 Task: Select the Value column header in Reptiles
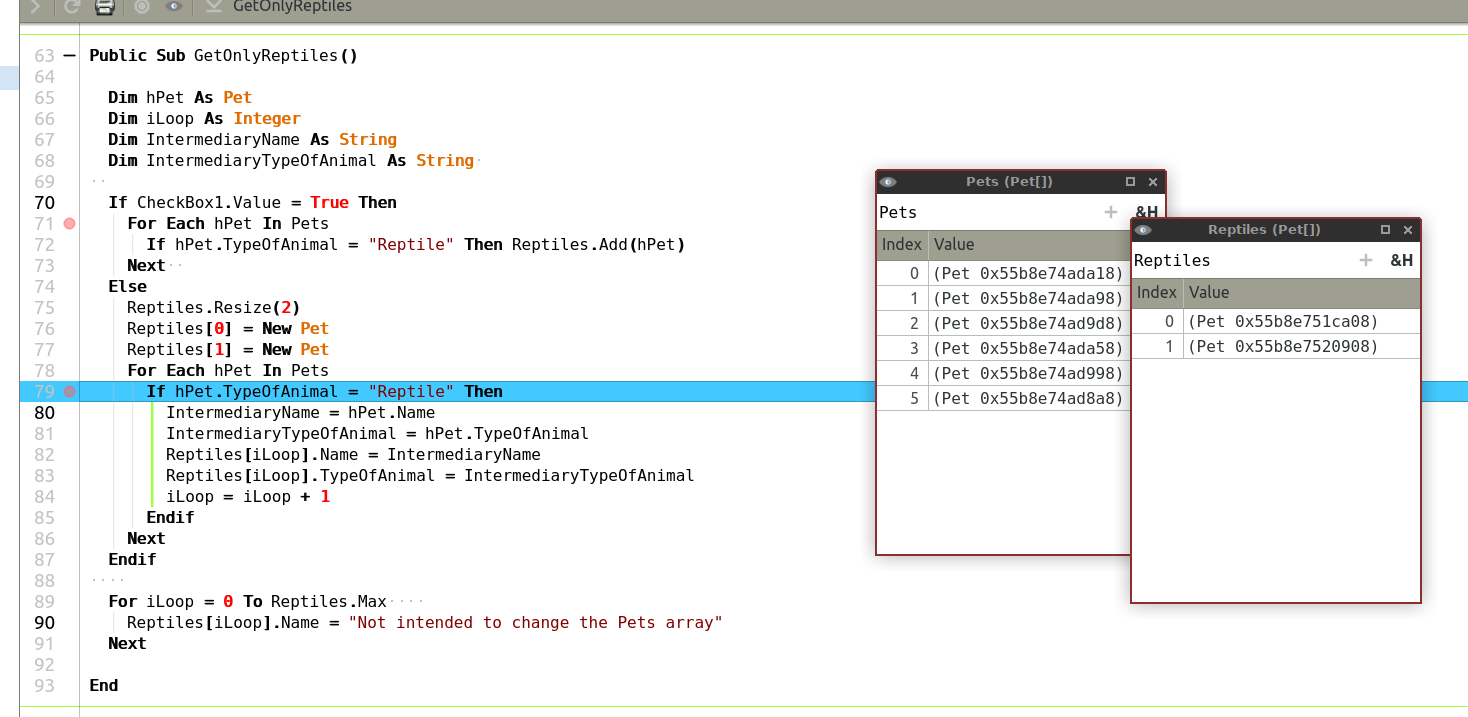tap(1300, 293)
